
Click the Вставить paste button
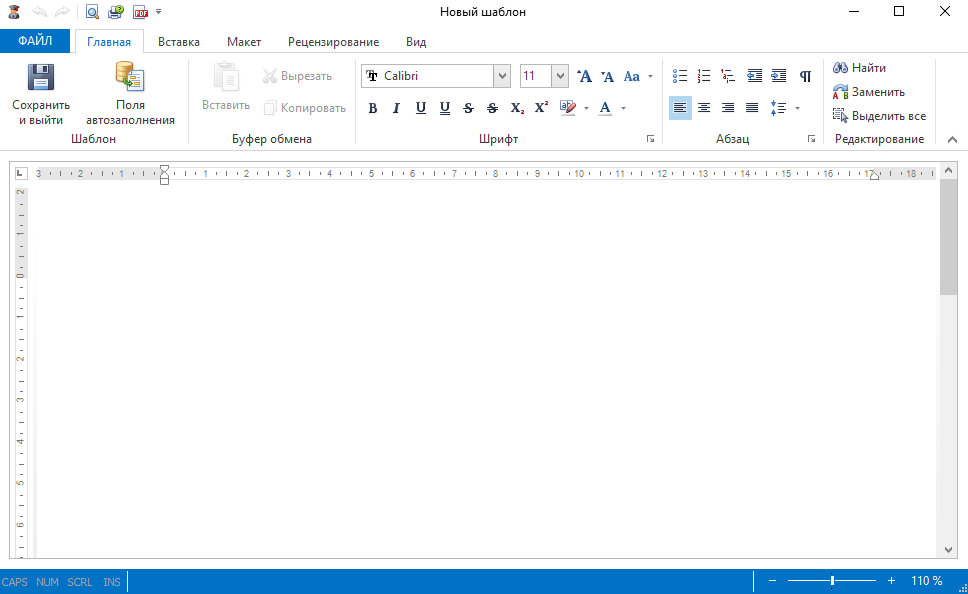tap(226, 86)
